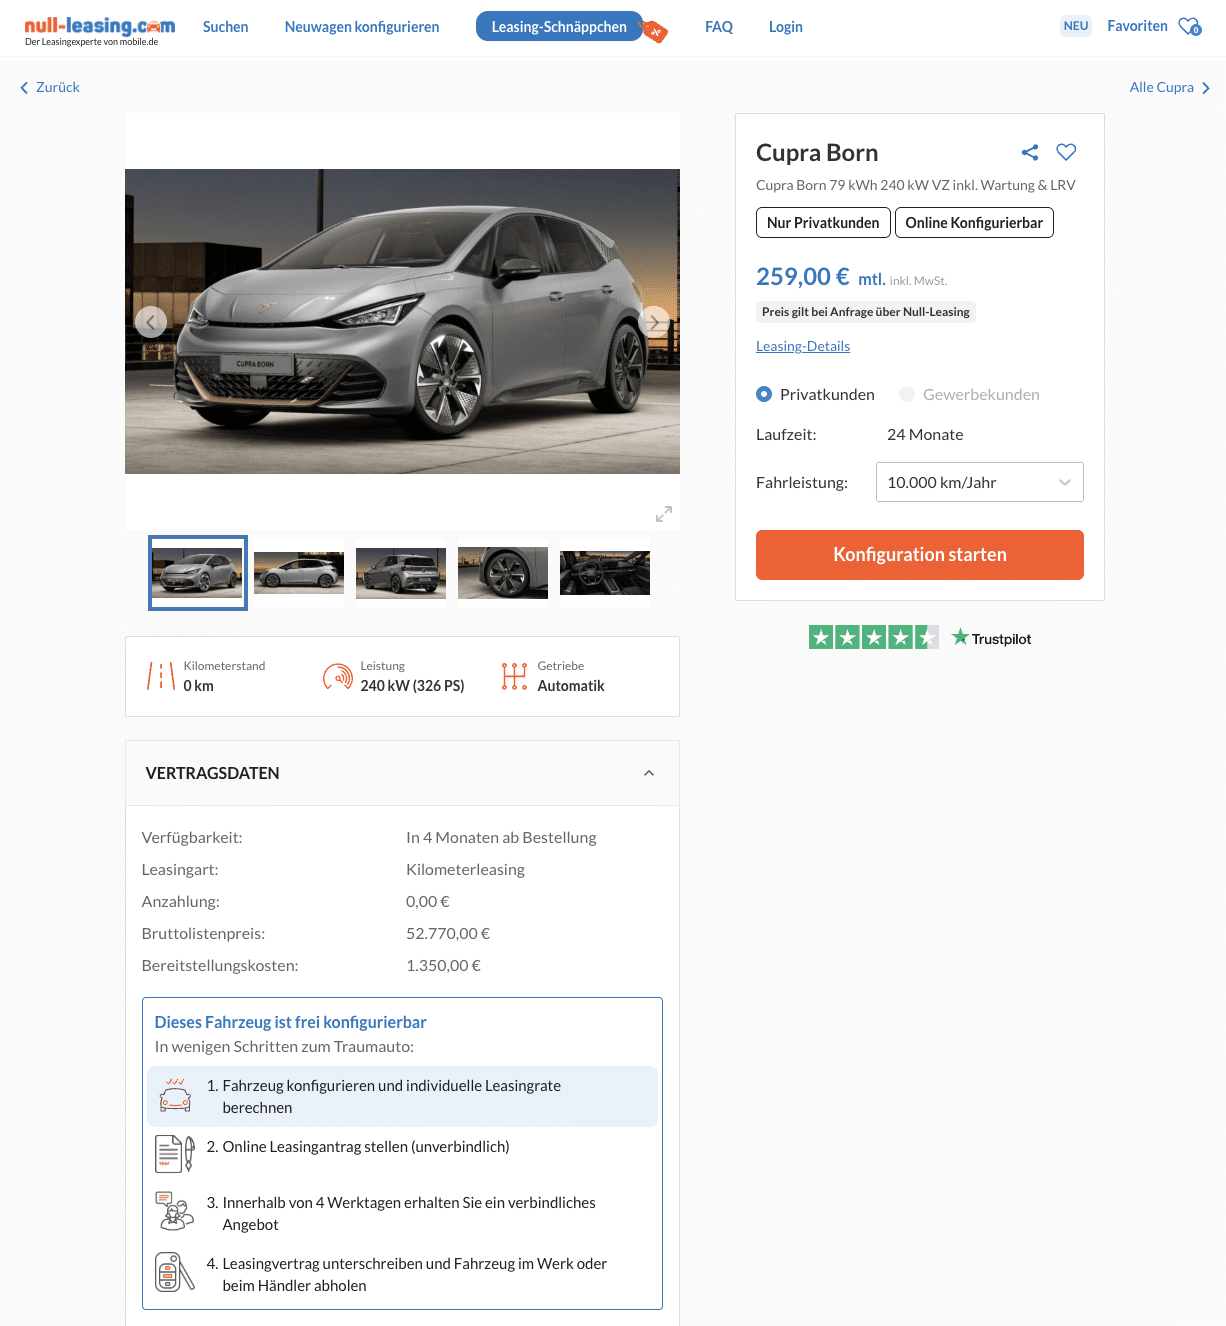This screenshot has height=1326, width=1226.
Task: Add Cupra Born to favorites with heart icon
Action: [1066, 152]
